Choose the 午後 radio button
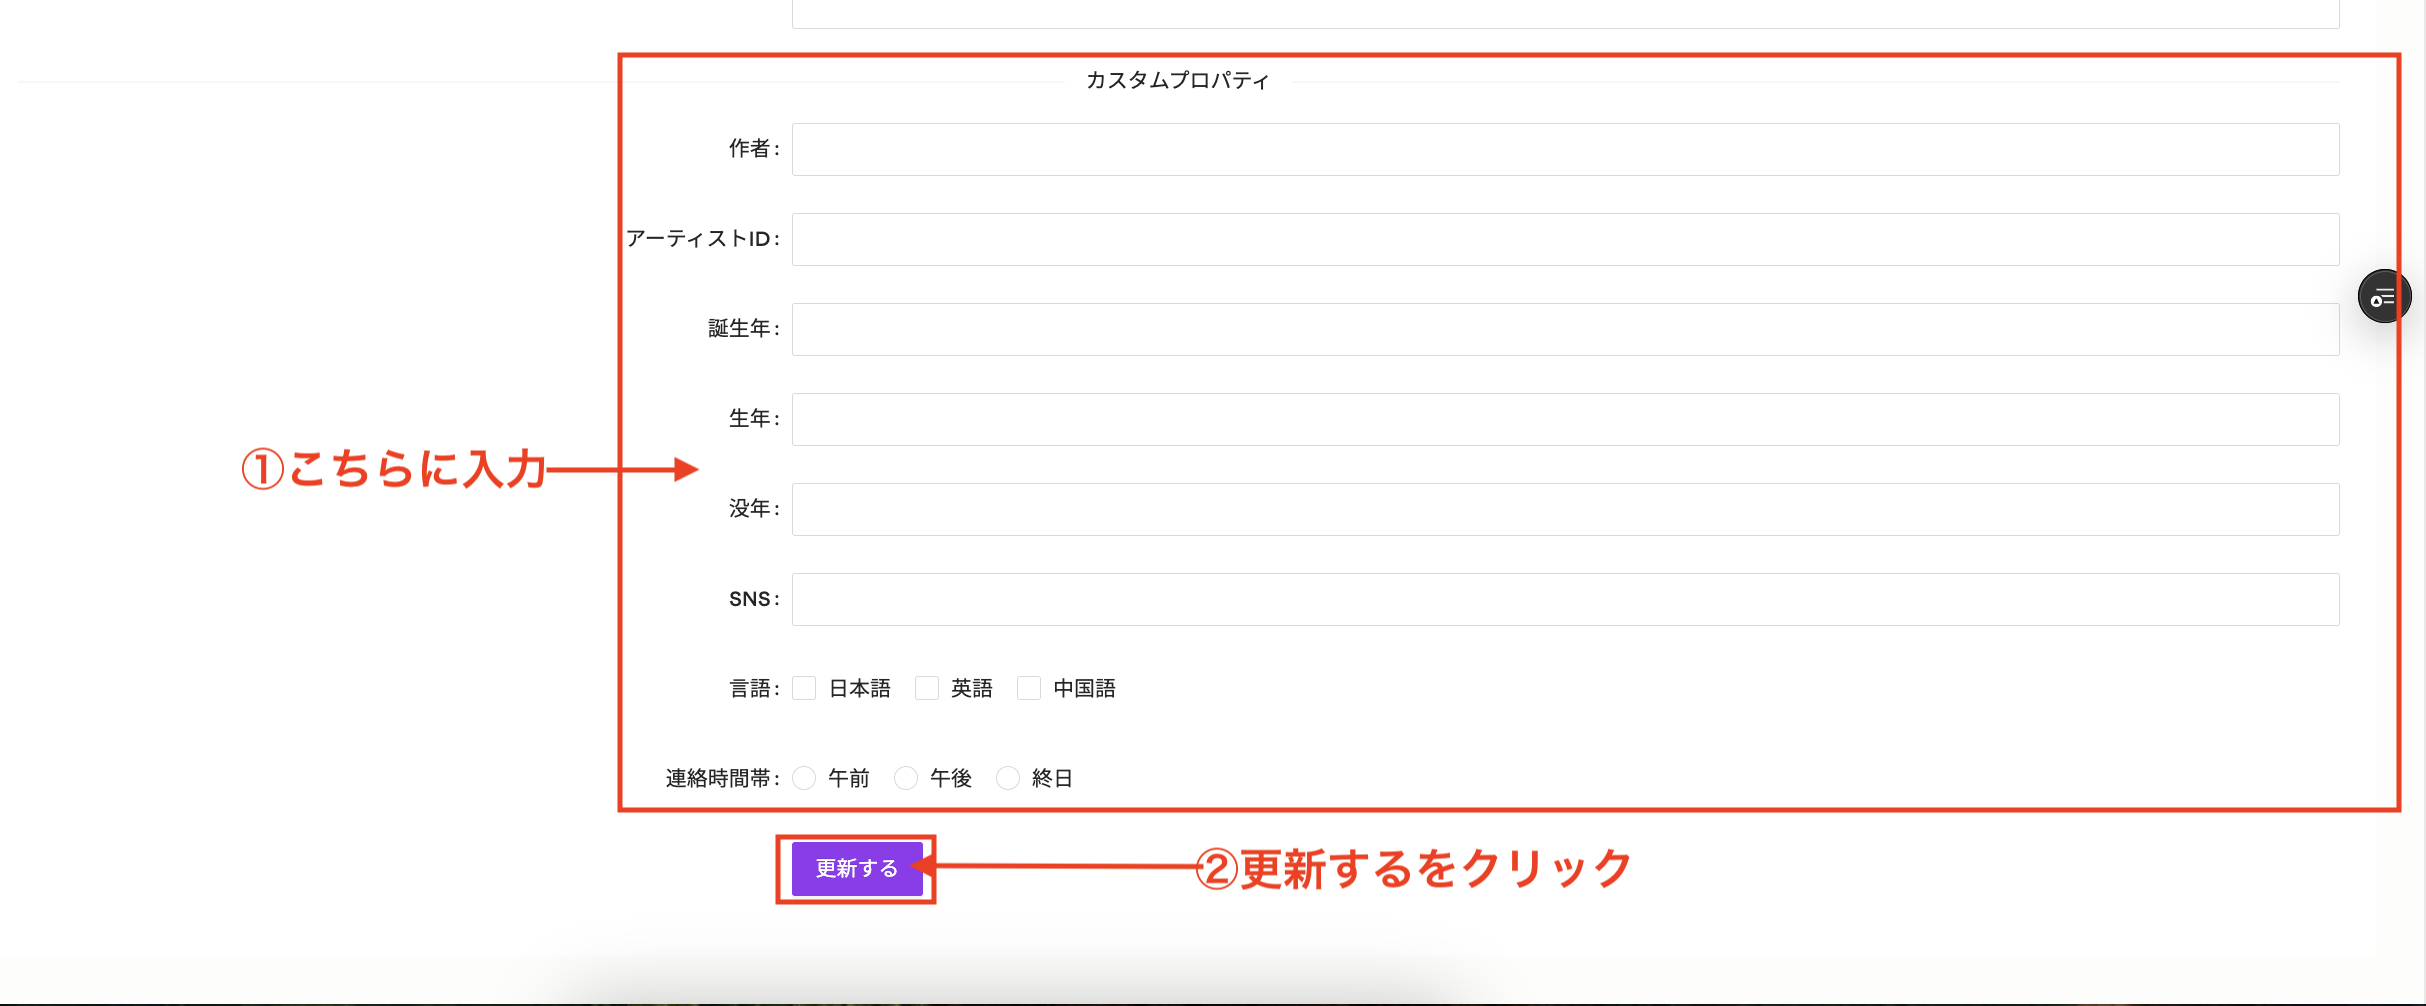The width and height of the screenshot is (2426, 1006). click(x=906, y=778)
